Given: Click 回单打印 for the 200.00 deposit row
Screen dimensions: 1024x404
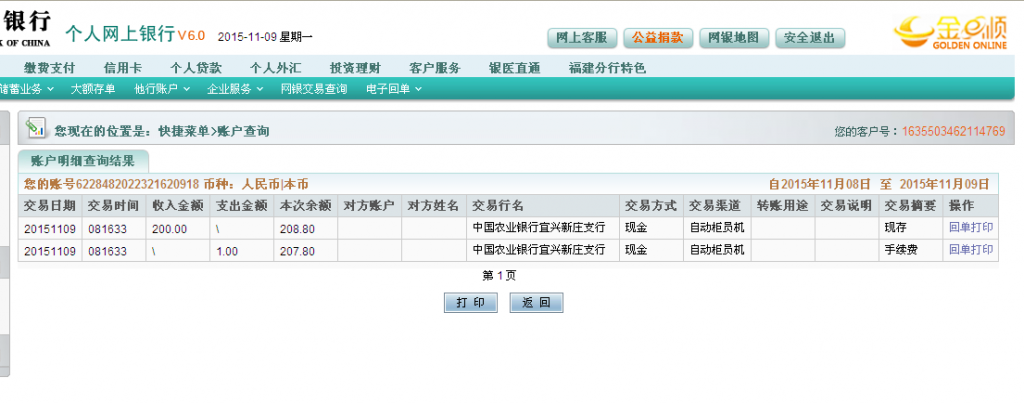Looking at the screenshot, I should click(970, 228).
